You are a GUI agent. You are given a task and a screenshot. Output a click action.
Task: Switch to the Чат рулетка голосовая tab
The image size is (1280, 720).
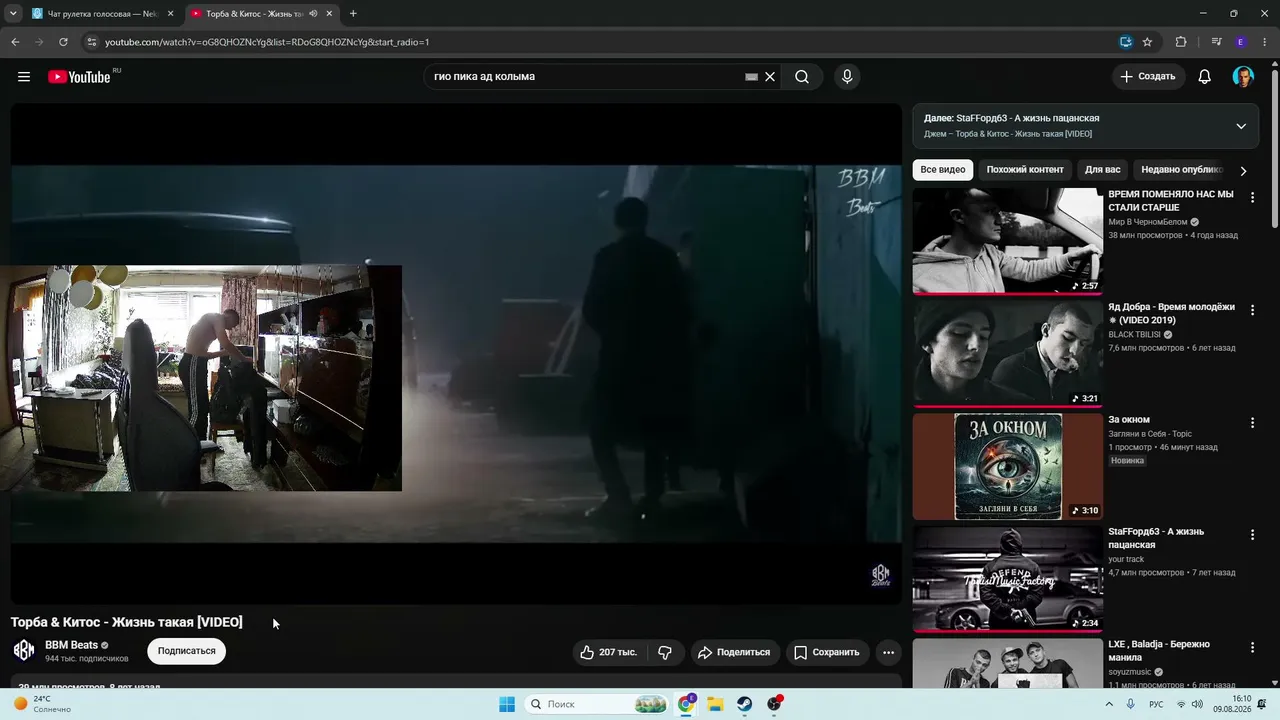(x=103, y=14)
